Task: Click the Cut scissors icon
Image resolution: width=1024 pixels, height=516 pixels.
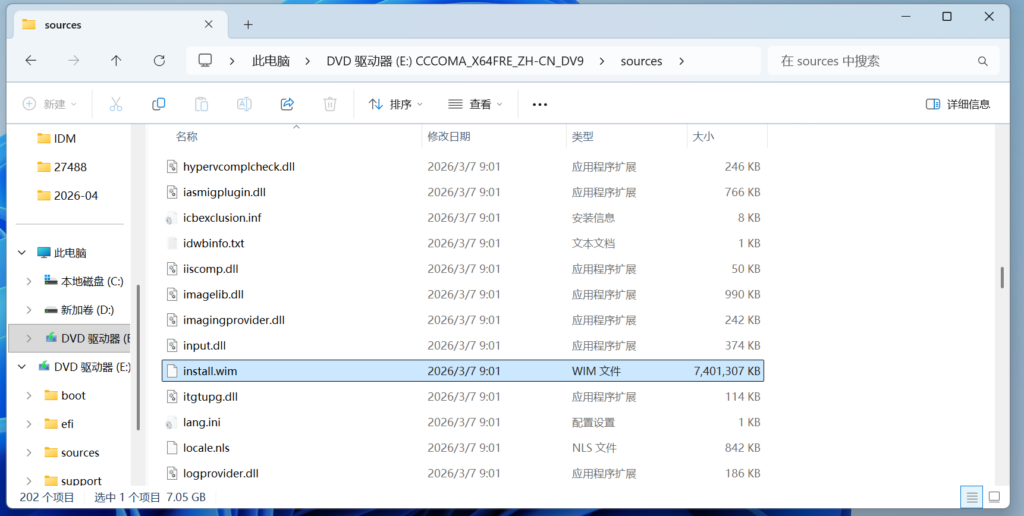Action: click(116, 104)
